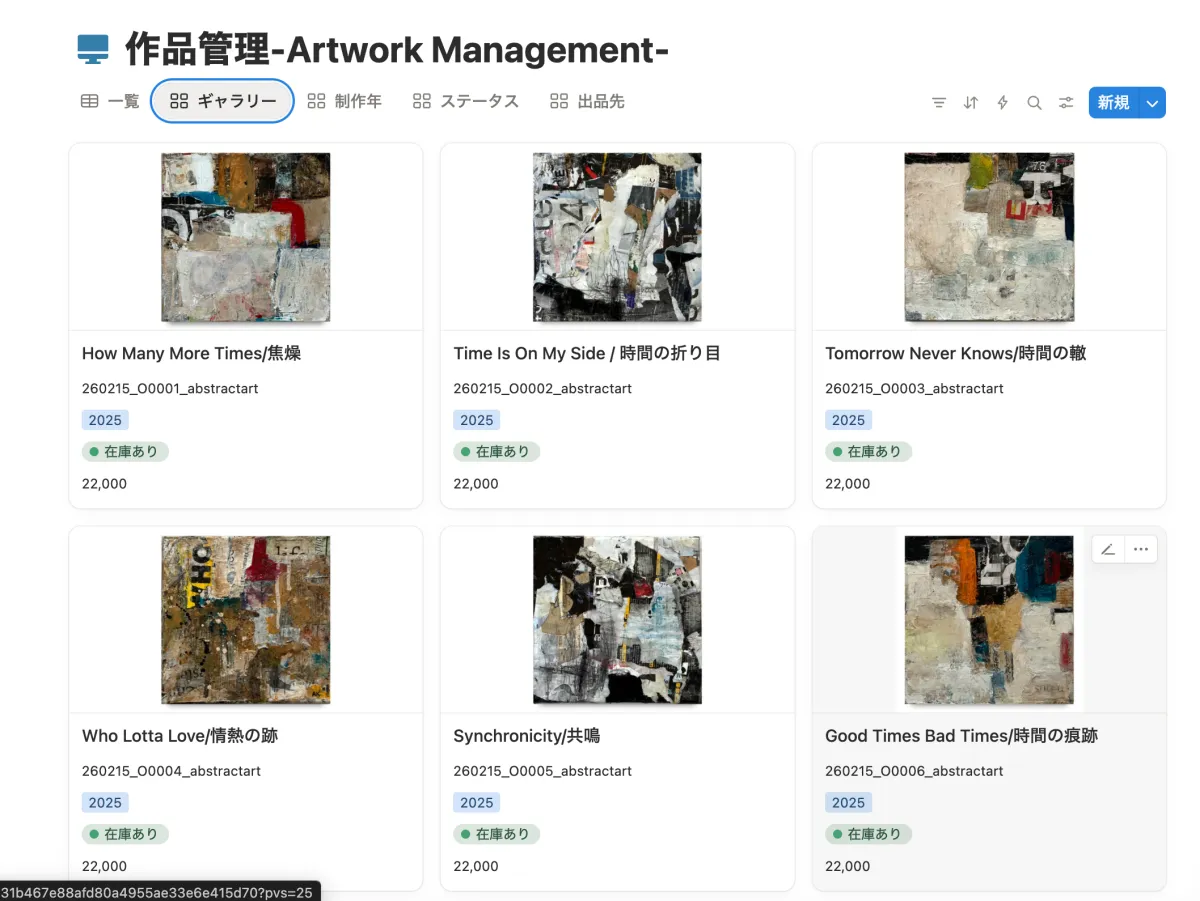The image size is (1200, 901).
Task: Open the Tomorrow Never Knows artwork thumbnail
Action: [989, 237]
